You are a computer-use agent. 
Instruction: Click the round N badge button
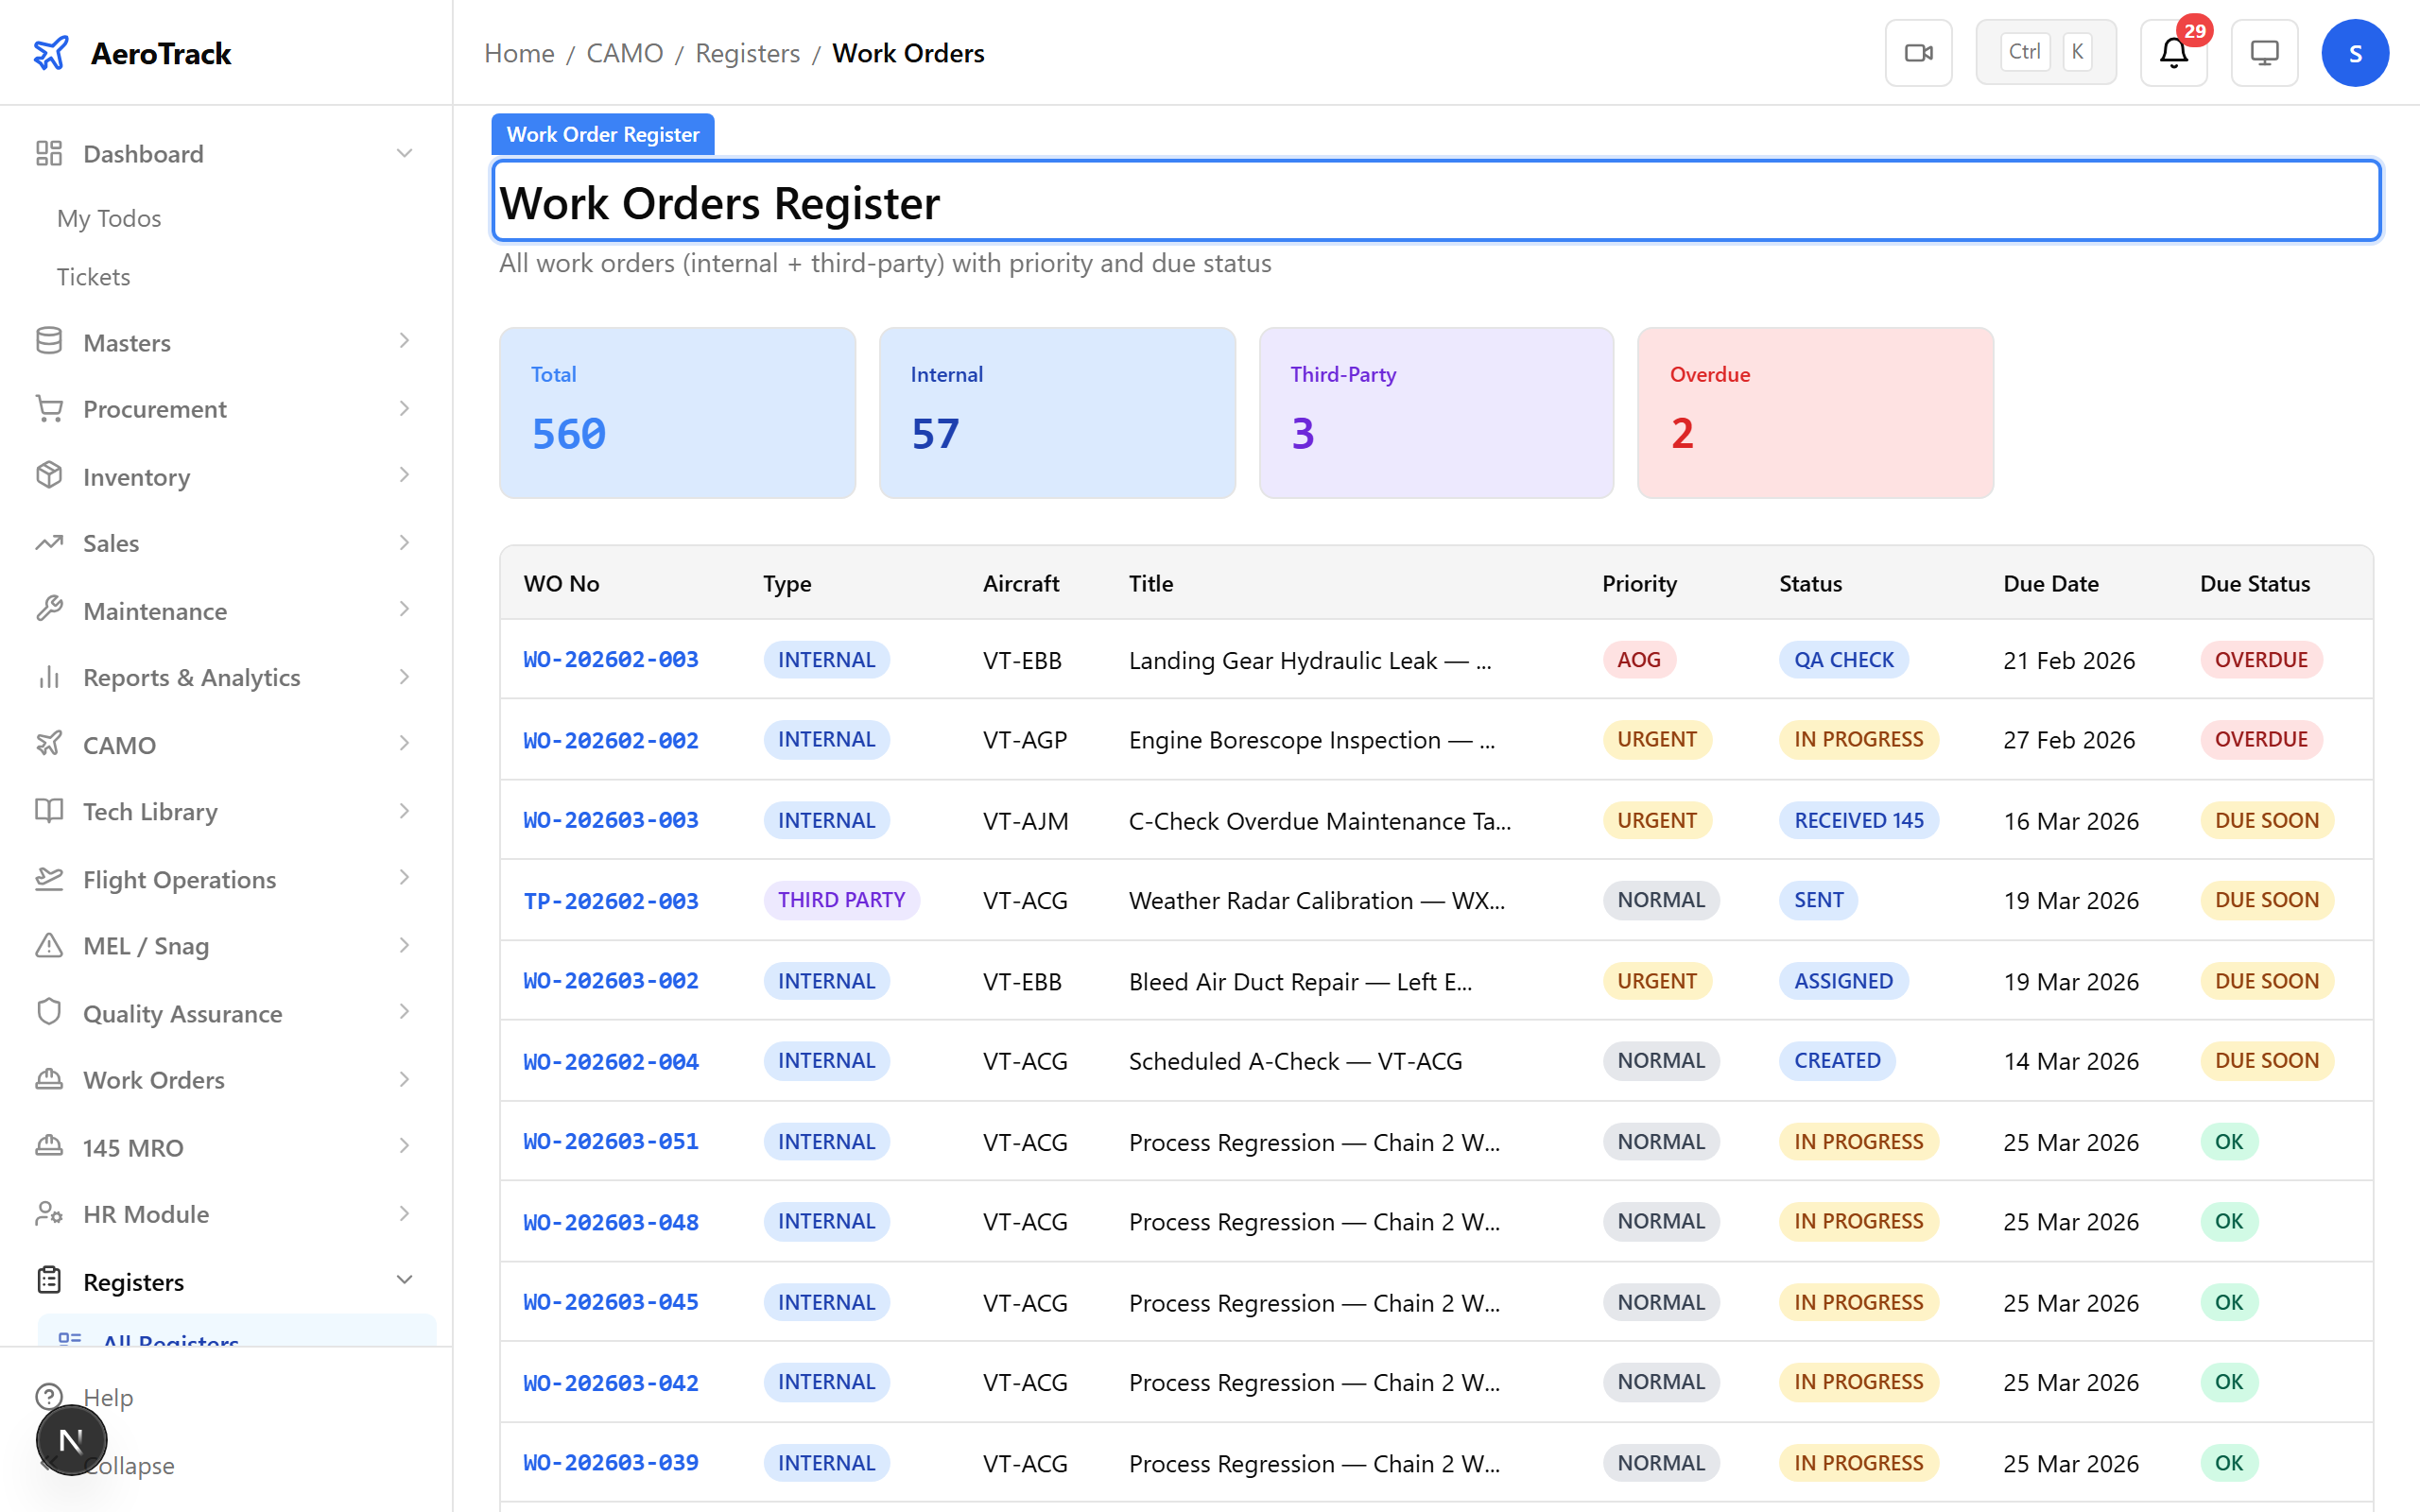71,1440
